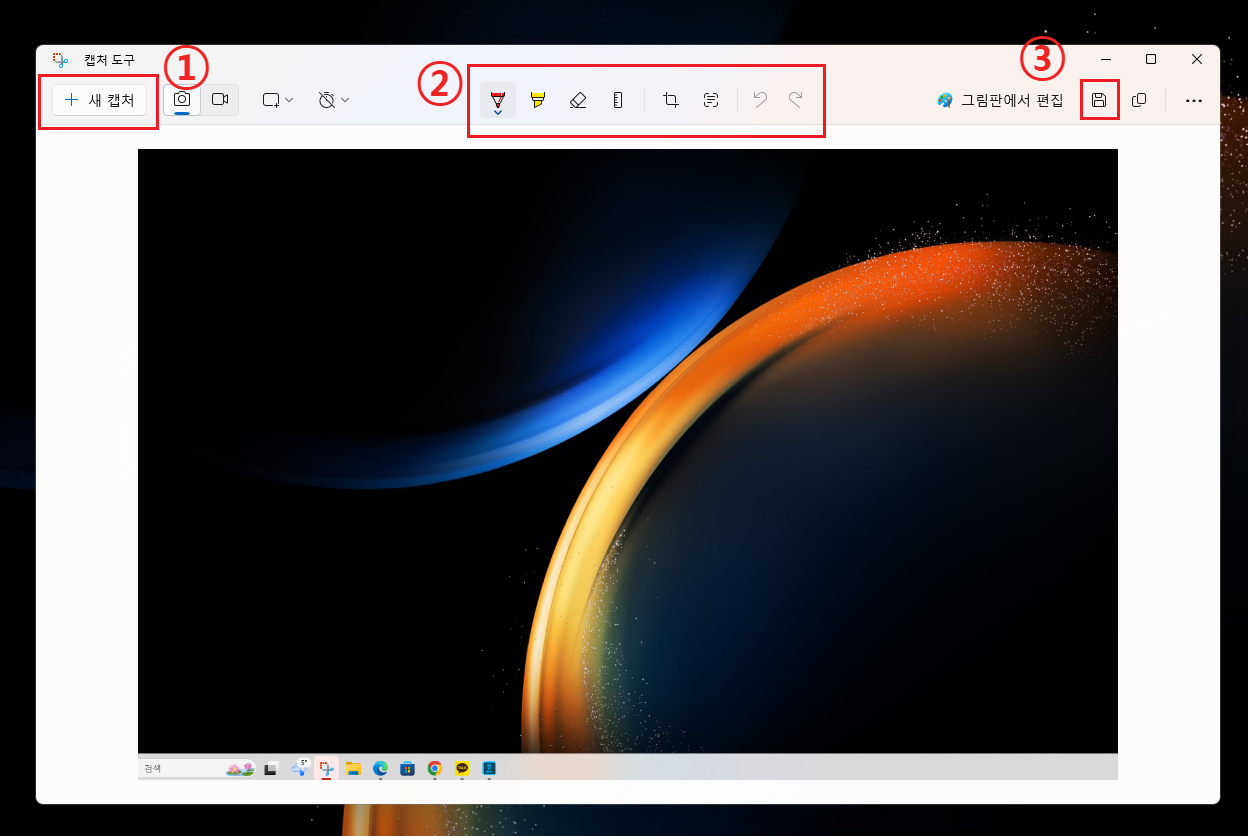Screen dimensions: 1248x836
Task: Save the snip with floppy disk icon
Action: (x=1099, y=100)
